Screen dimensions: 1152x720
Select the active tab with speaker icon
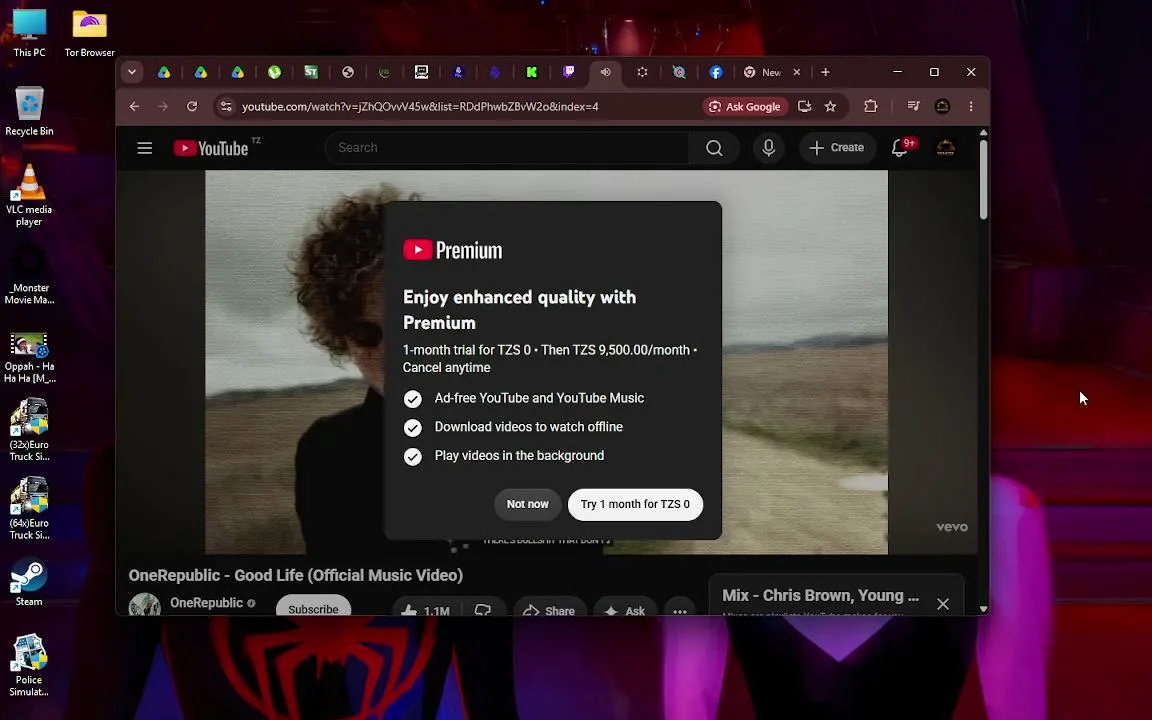[x=605, y=72]
